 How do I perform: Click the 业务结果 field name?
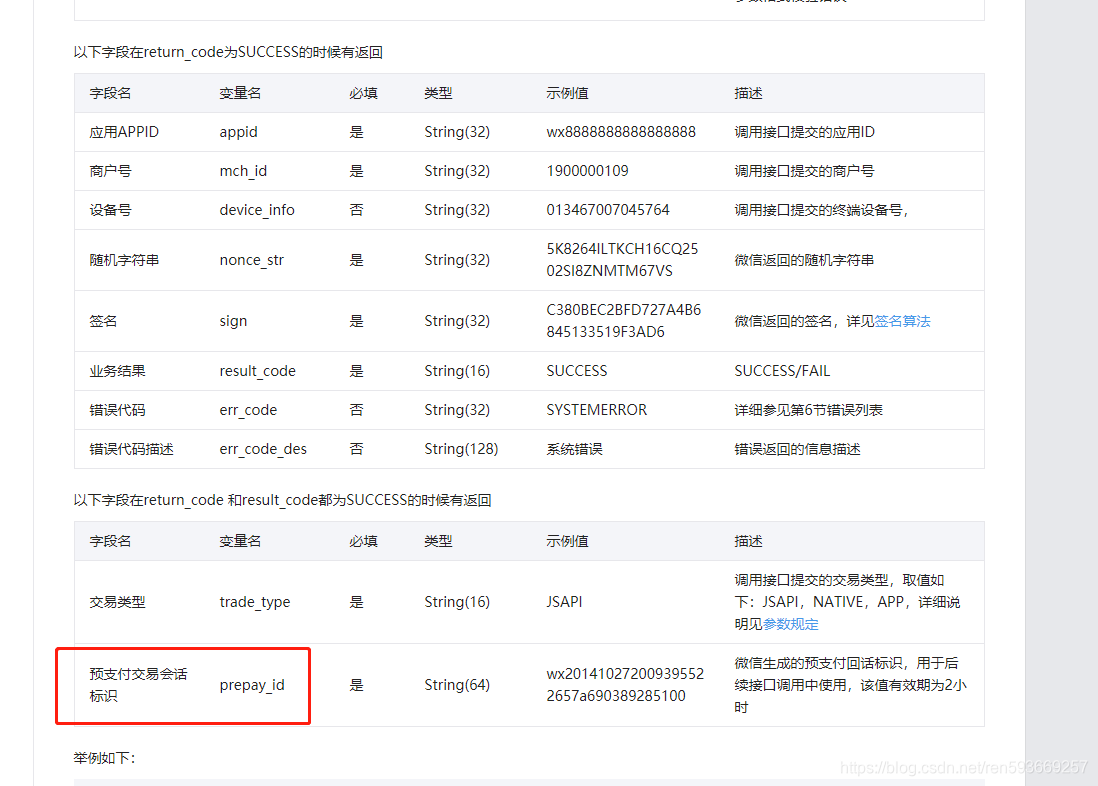click(x=117, y=371)
